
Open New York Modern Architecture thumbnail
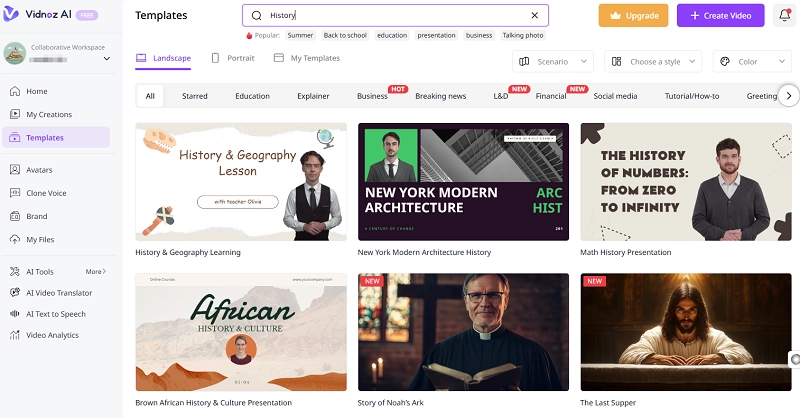463,182
